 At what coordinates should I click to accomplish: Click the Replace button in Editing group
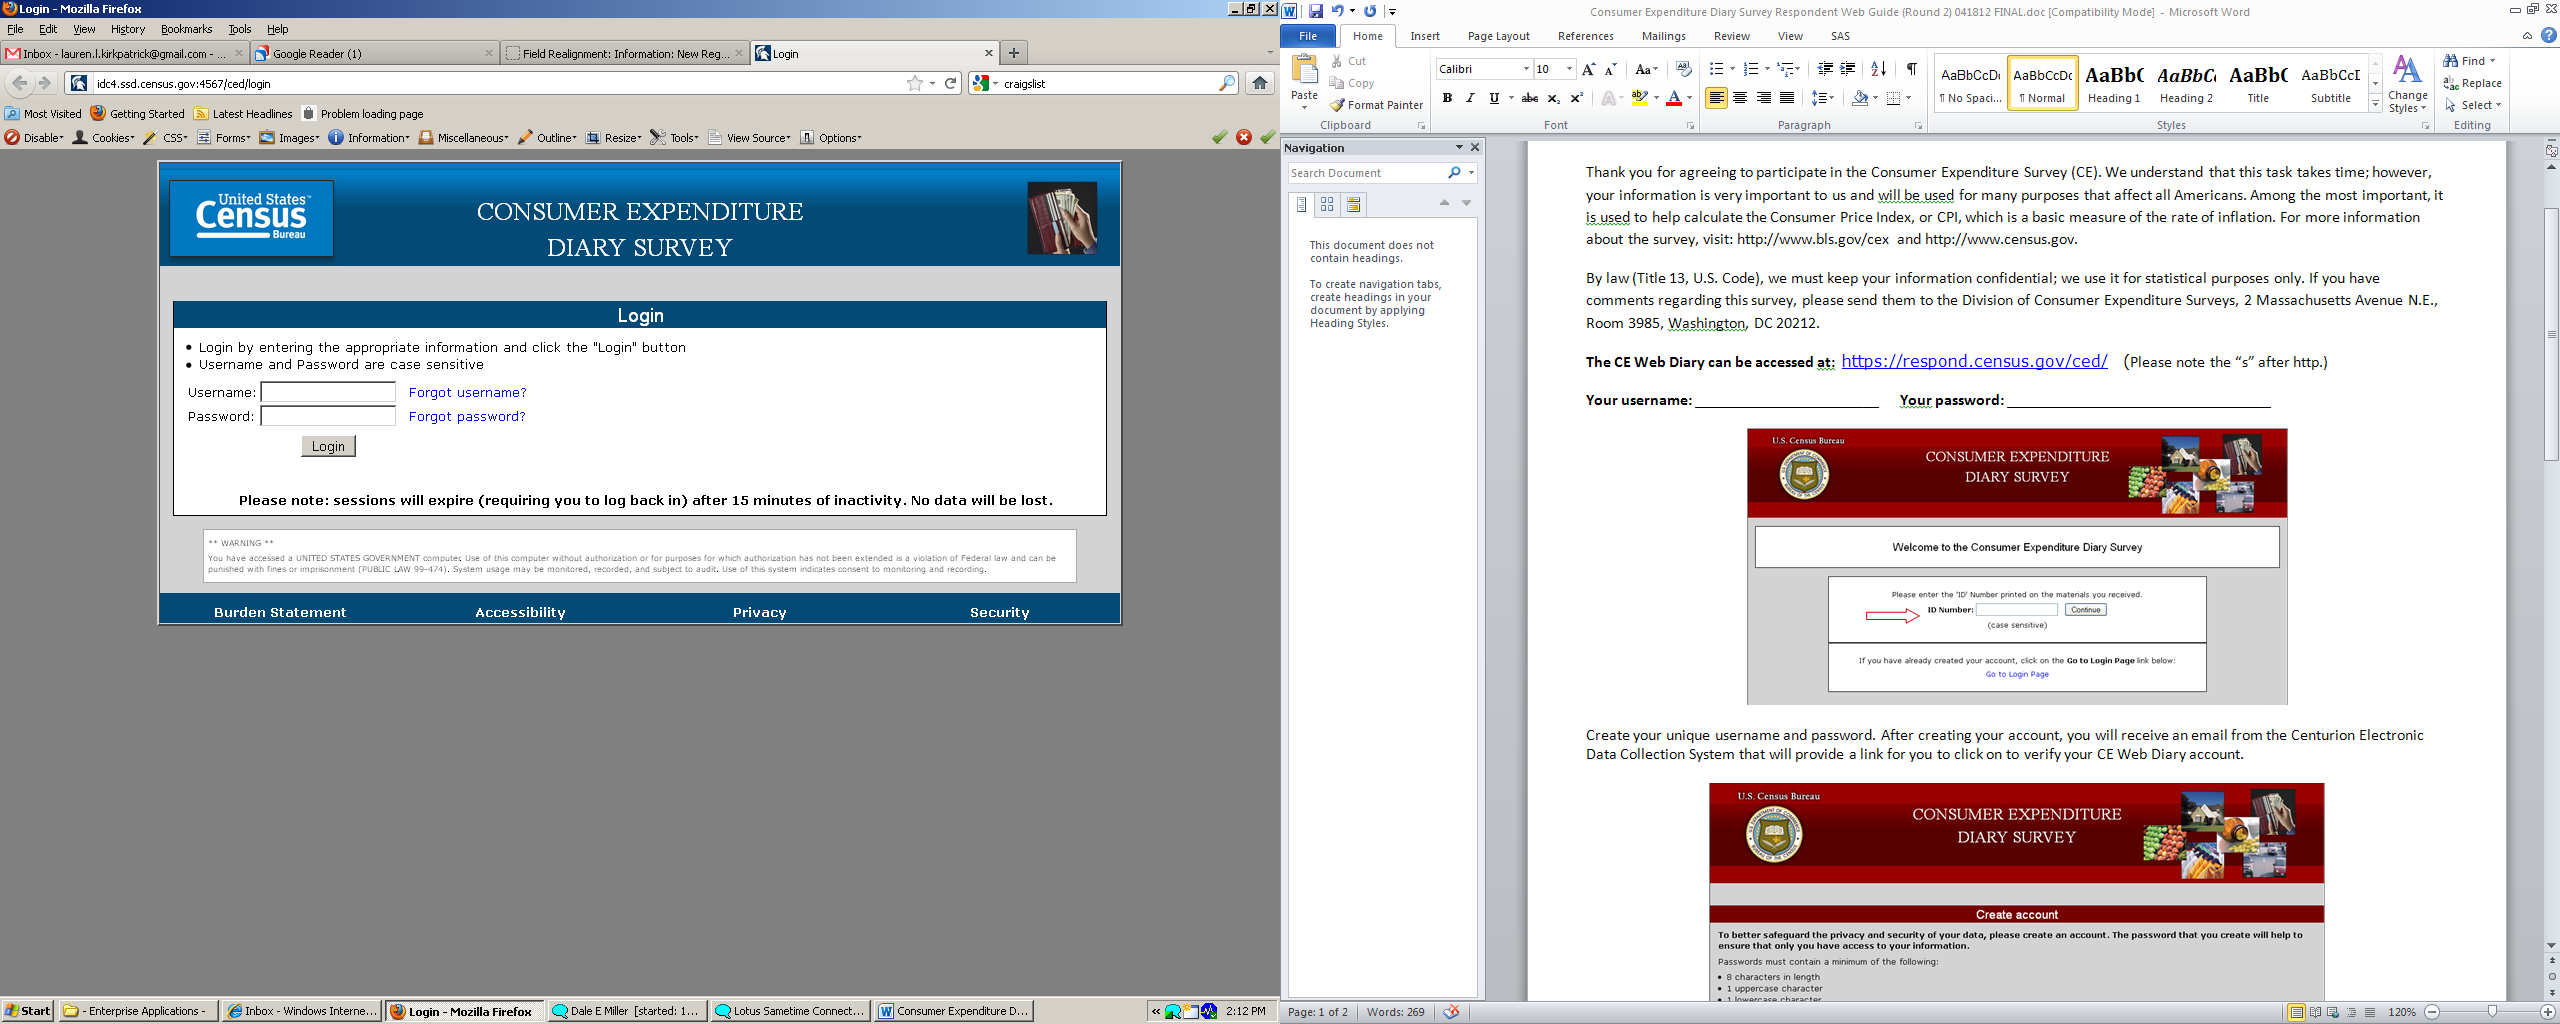tap(2473, 83)
